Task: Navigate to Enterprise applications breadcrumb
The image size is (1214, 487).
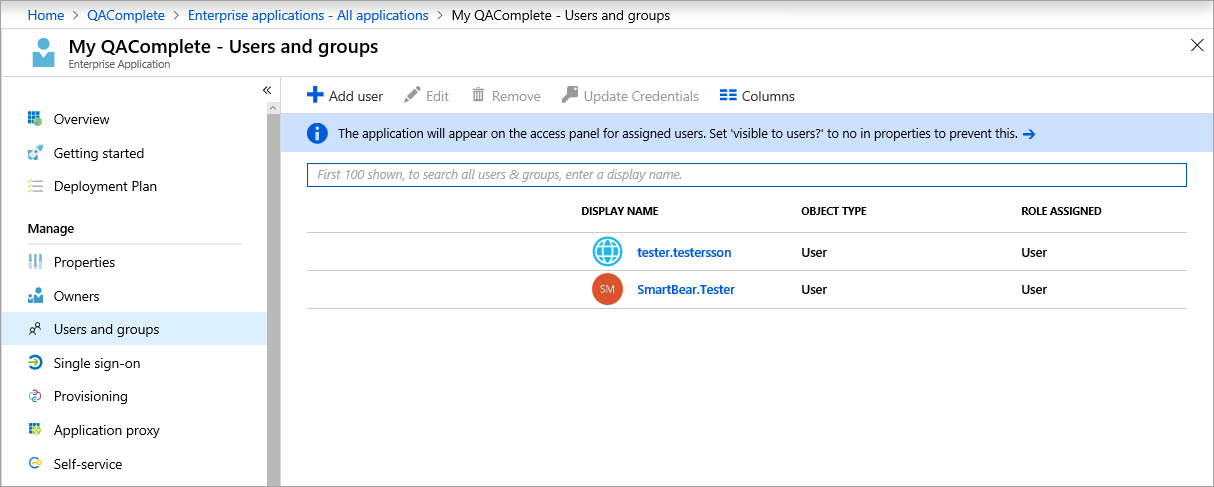Action: (308, 15)
